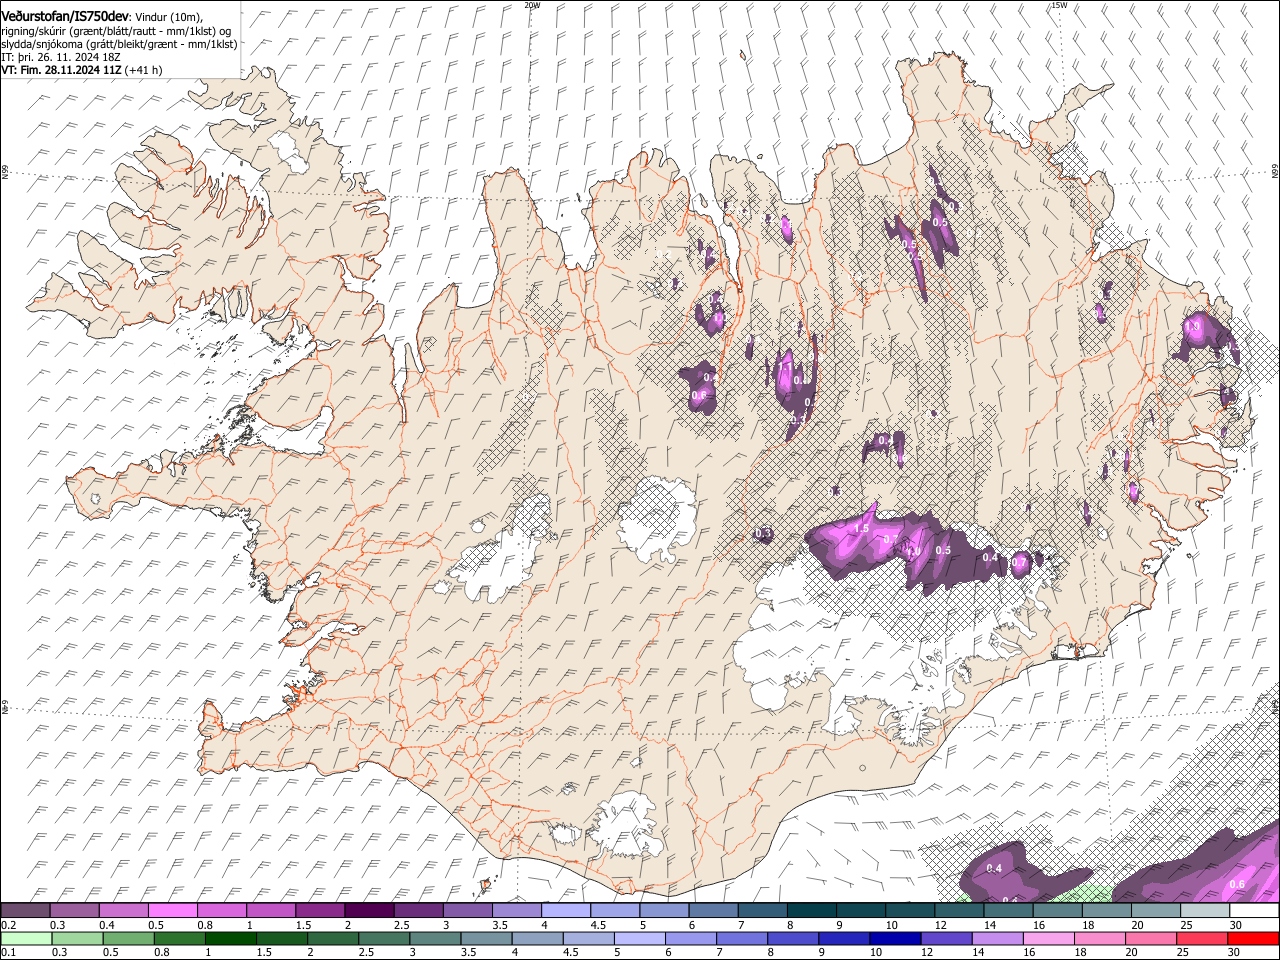Click the 'IT: þri. 26. 11. 2024 18Z' line
Image resolution: width=1280 pixels, height=960 pixels.
click(61, 57)
